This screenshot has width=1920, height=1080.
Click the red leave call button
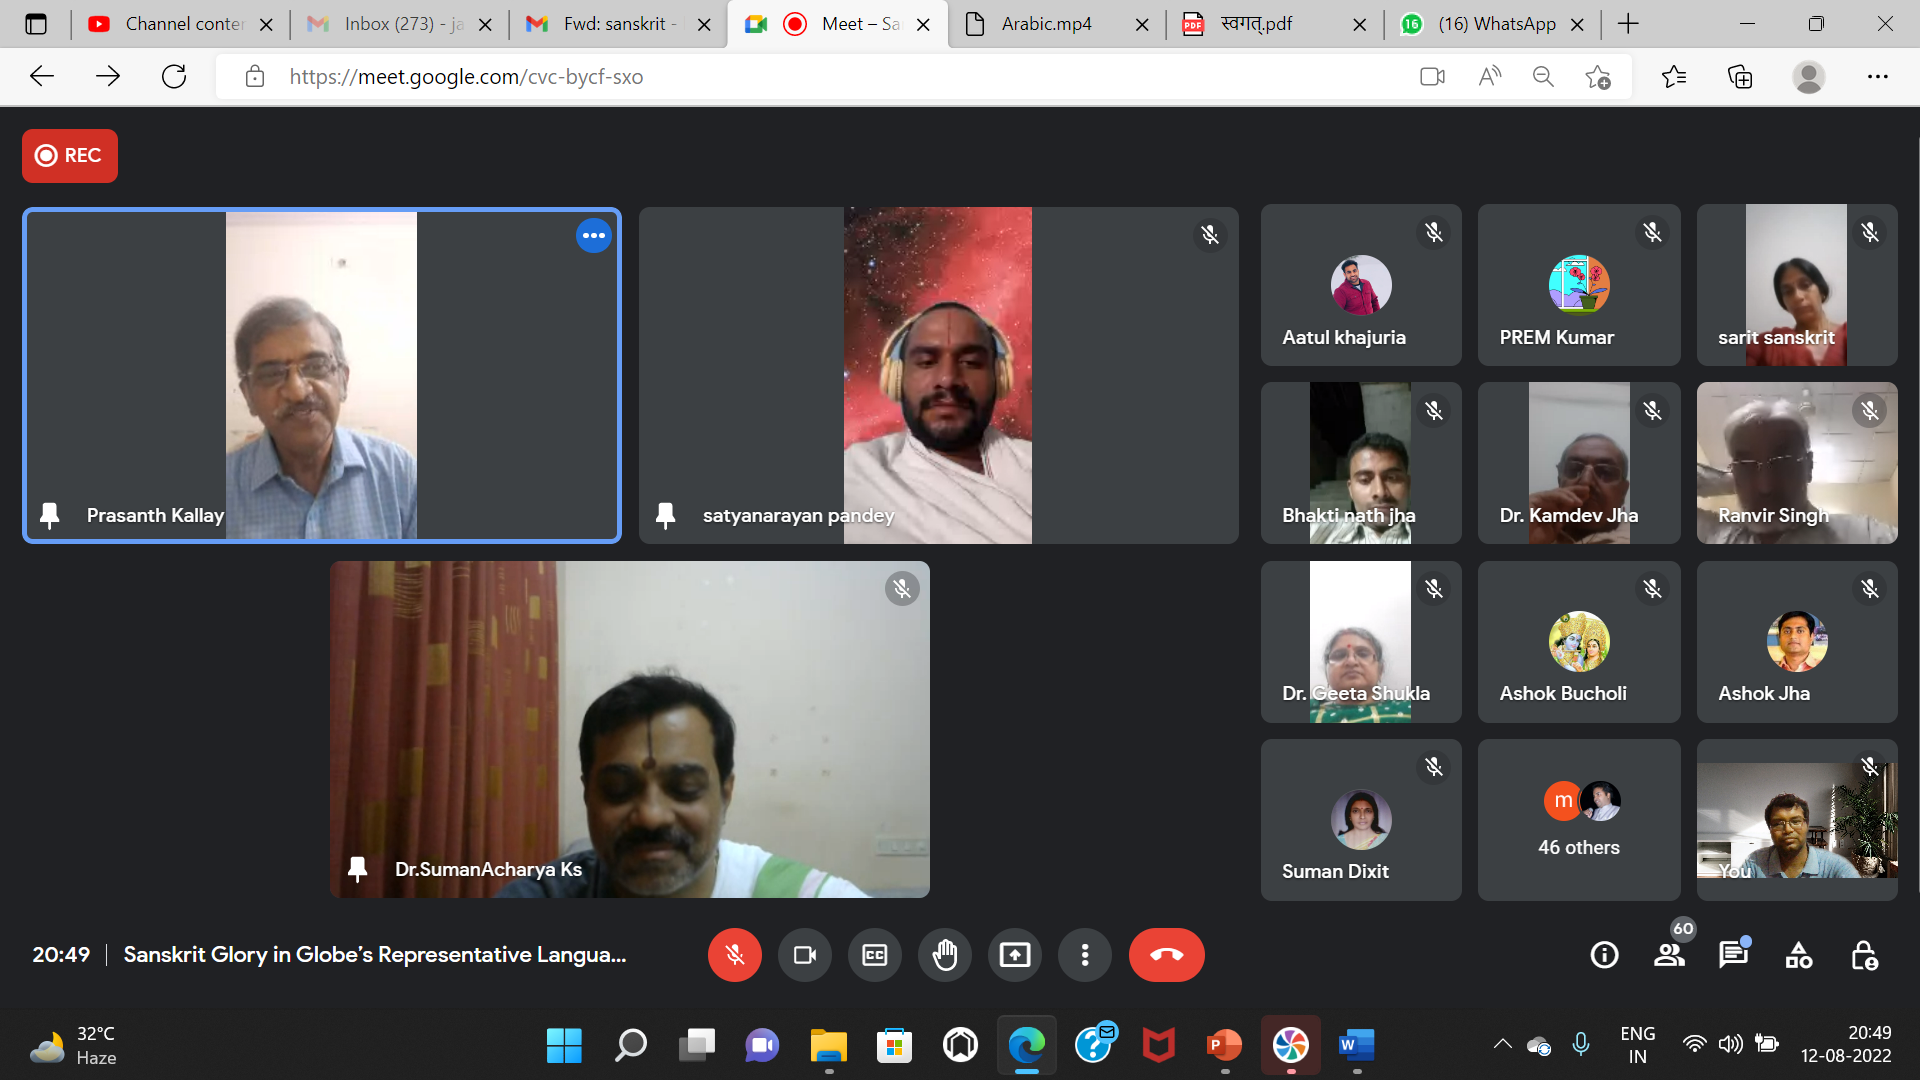pos(1166,955)
